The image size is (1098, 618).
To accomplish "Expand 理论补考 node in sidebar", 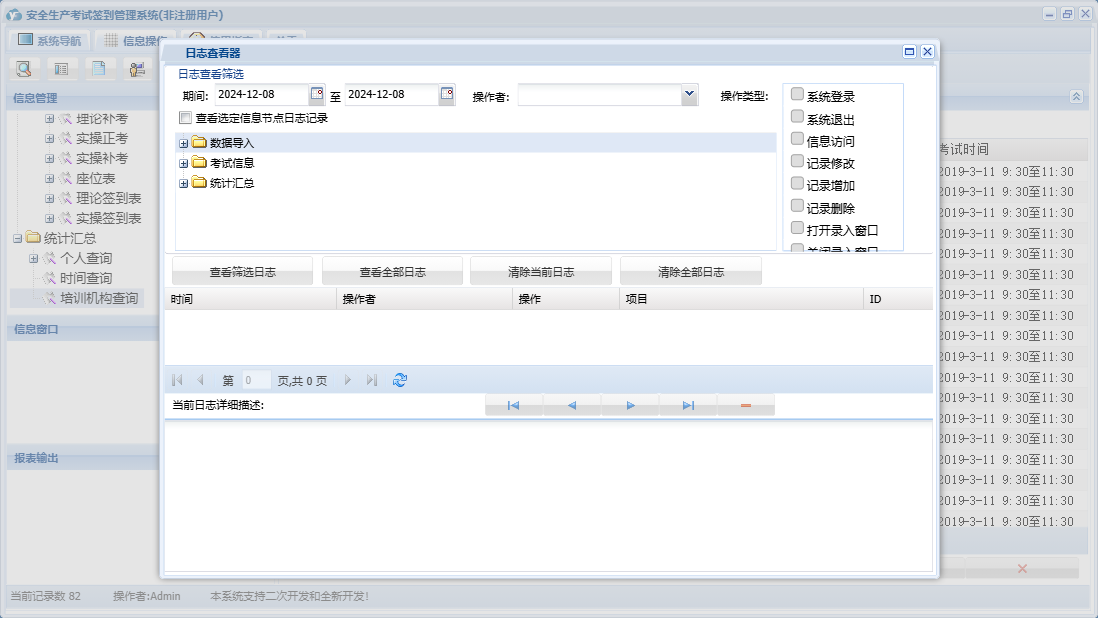I will point(50,119).
